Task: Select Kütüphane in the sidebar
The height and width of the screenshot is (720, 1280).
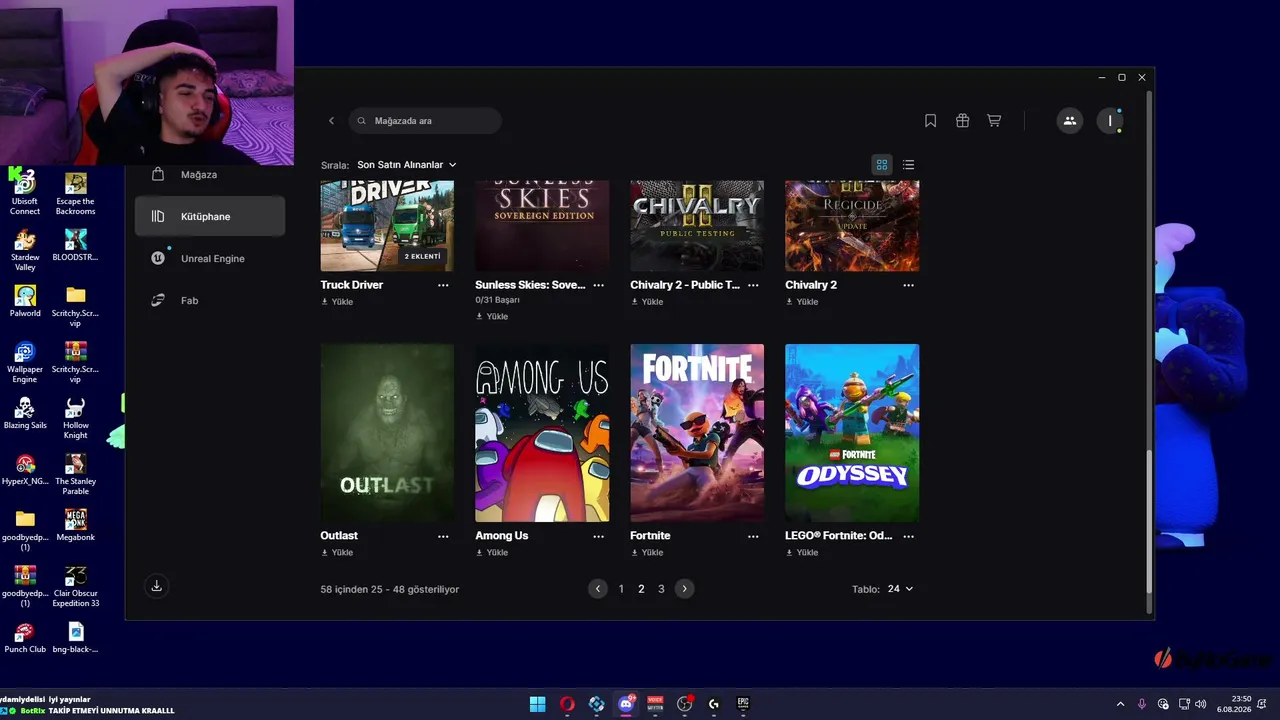Action: coord(210,217)
